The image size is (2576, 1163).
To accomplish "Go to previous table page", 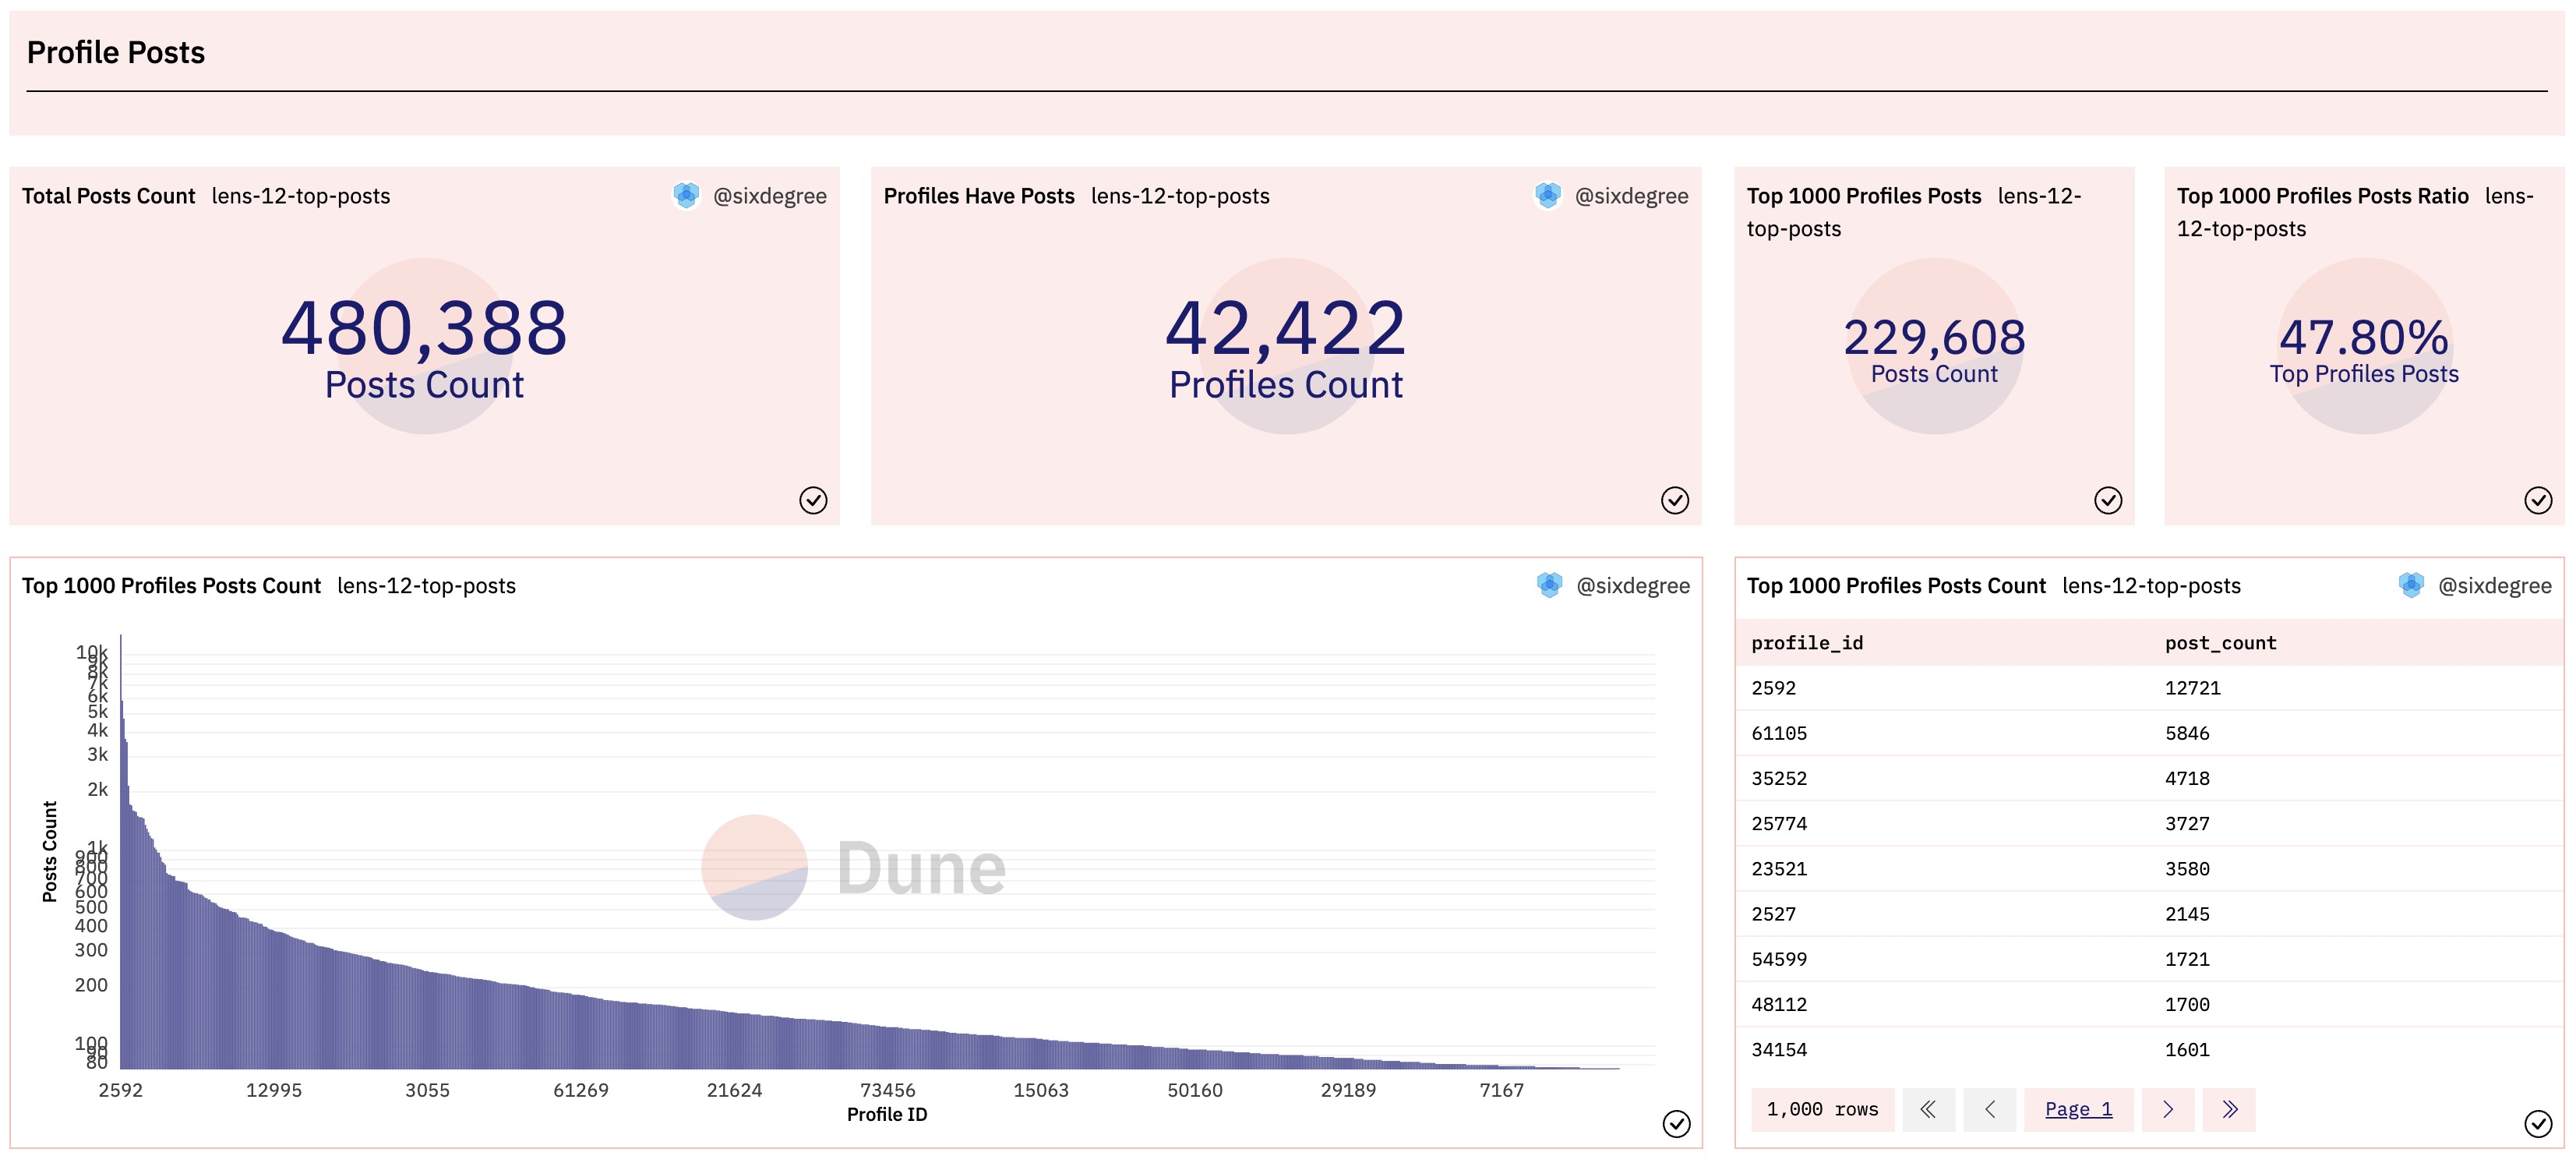I will (1989, 1109).
